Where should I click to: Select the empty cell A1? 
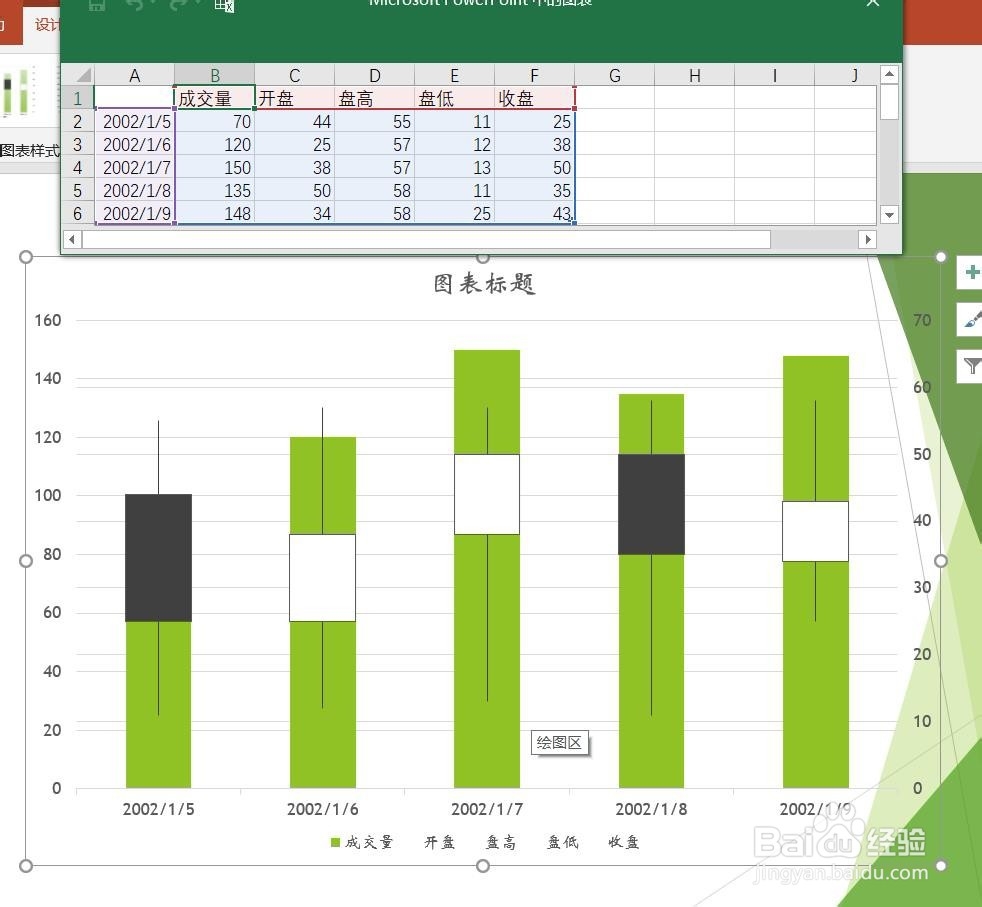point(134,98)
